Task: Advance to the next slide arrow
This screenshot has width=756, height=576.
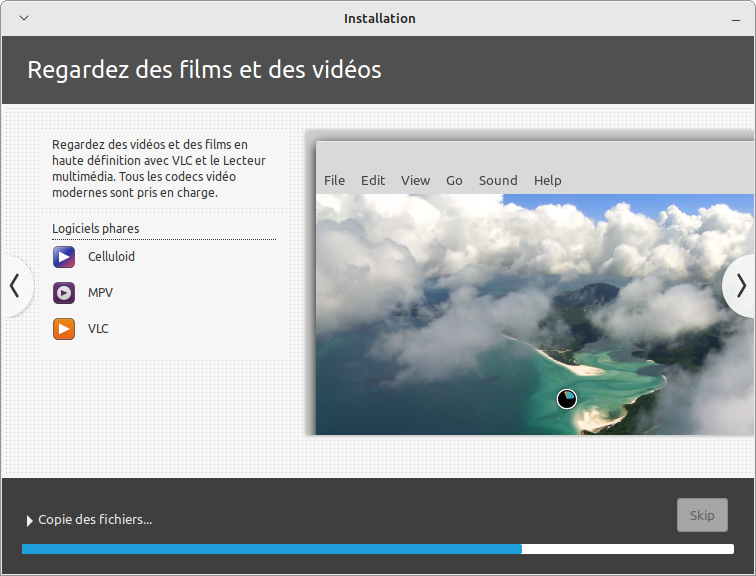Action: point(740,286)
